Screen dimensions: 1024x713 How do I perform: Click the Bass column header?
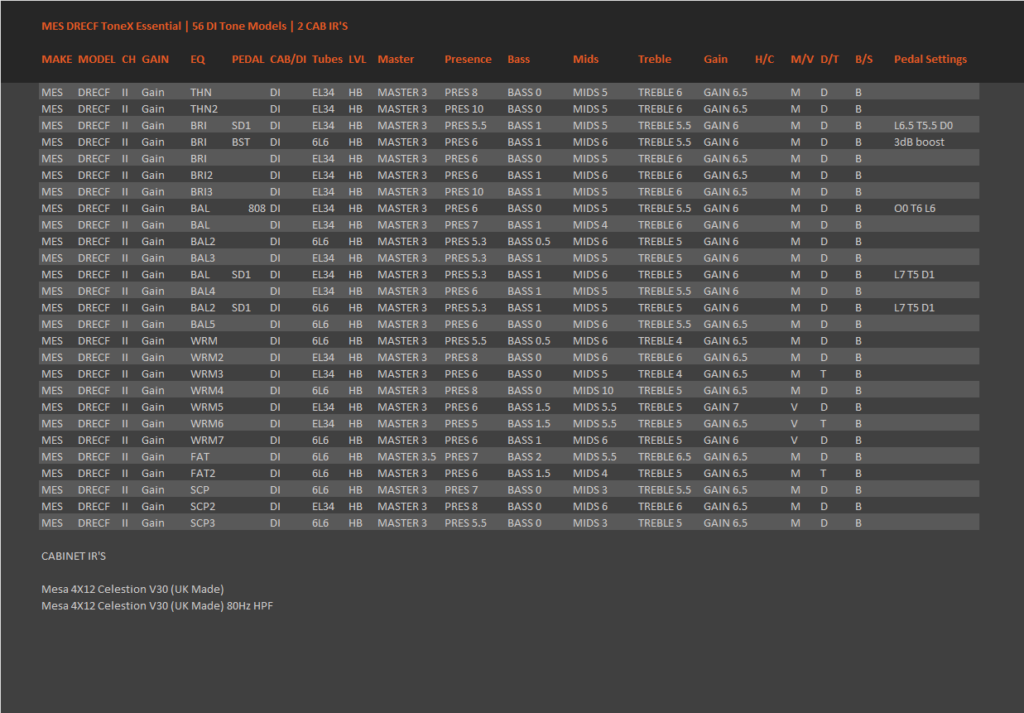519,59
